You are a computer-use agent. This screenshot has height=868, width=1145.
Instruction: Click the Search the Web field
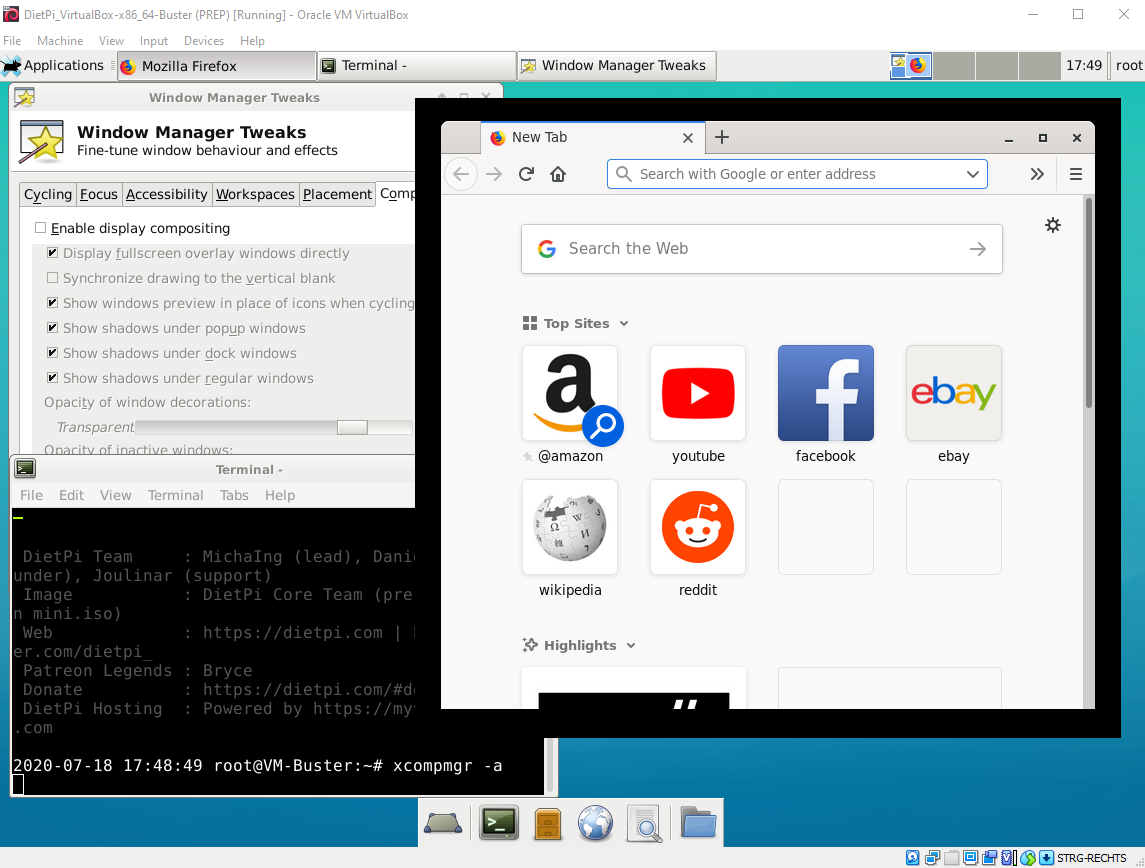point(762,249)
